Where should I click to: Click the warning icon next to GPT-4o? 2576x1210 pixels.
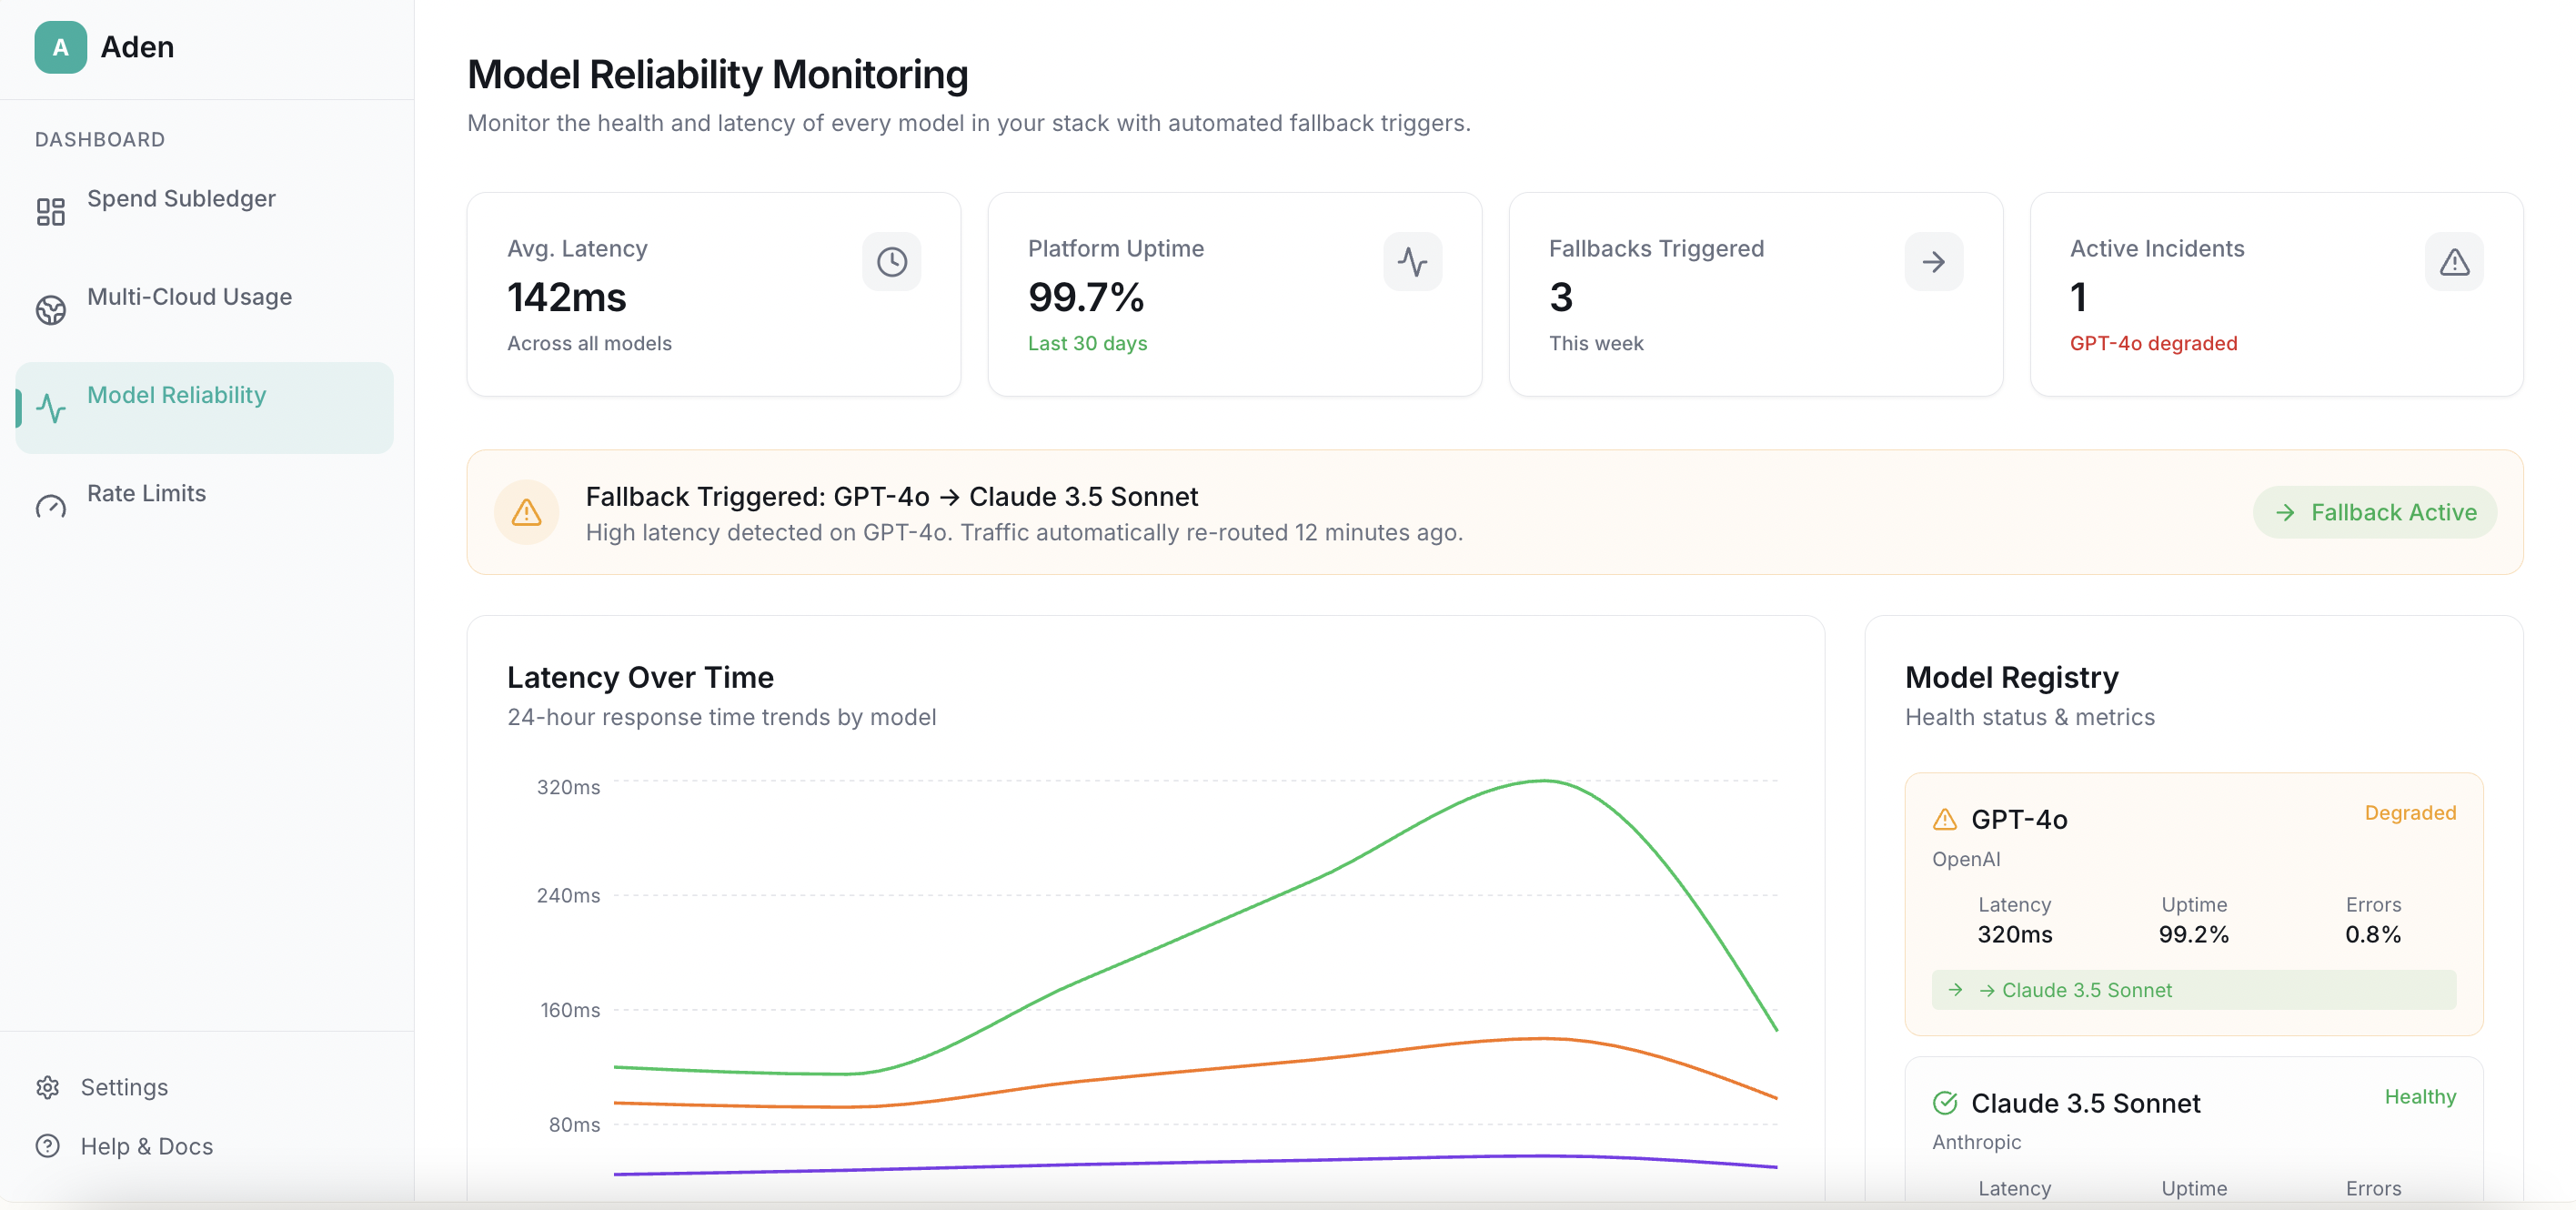point(1945,819)
